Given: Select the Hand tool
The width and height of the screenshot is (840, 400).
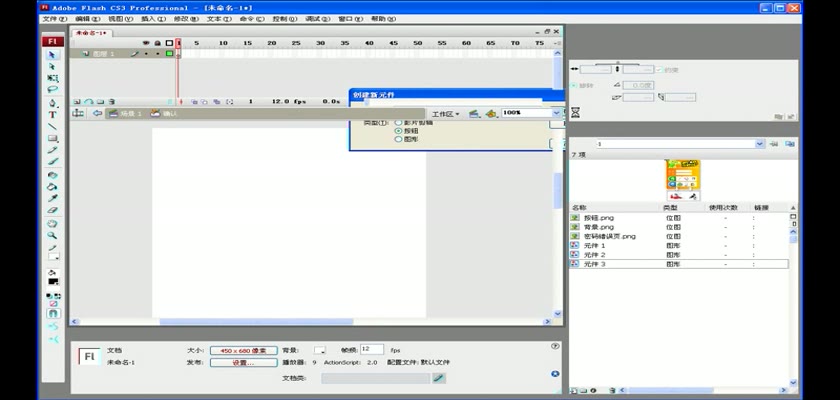Looking at the screenshot, I should click(x=52, y=224).
